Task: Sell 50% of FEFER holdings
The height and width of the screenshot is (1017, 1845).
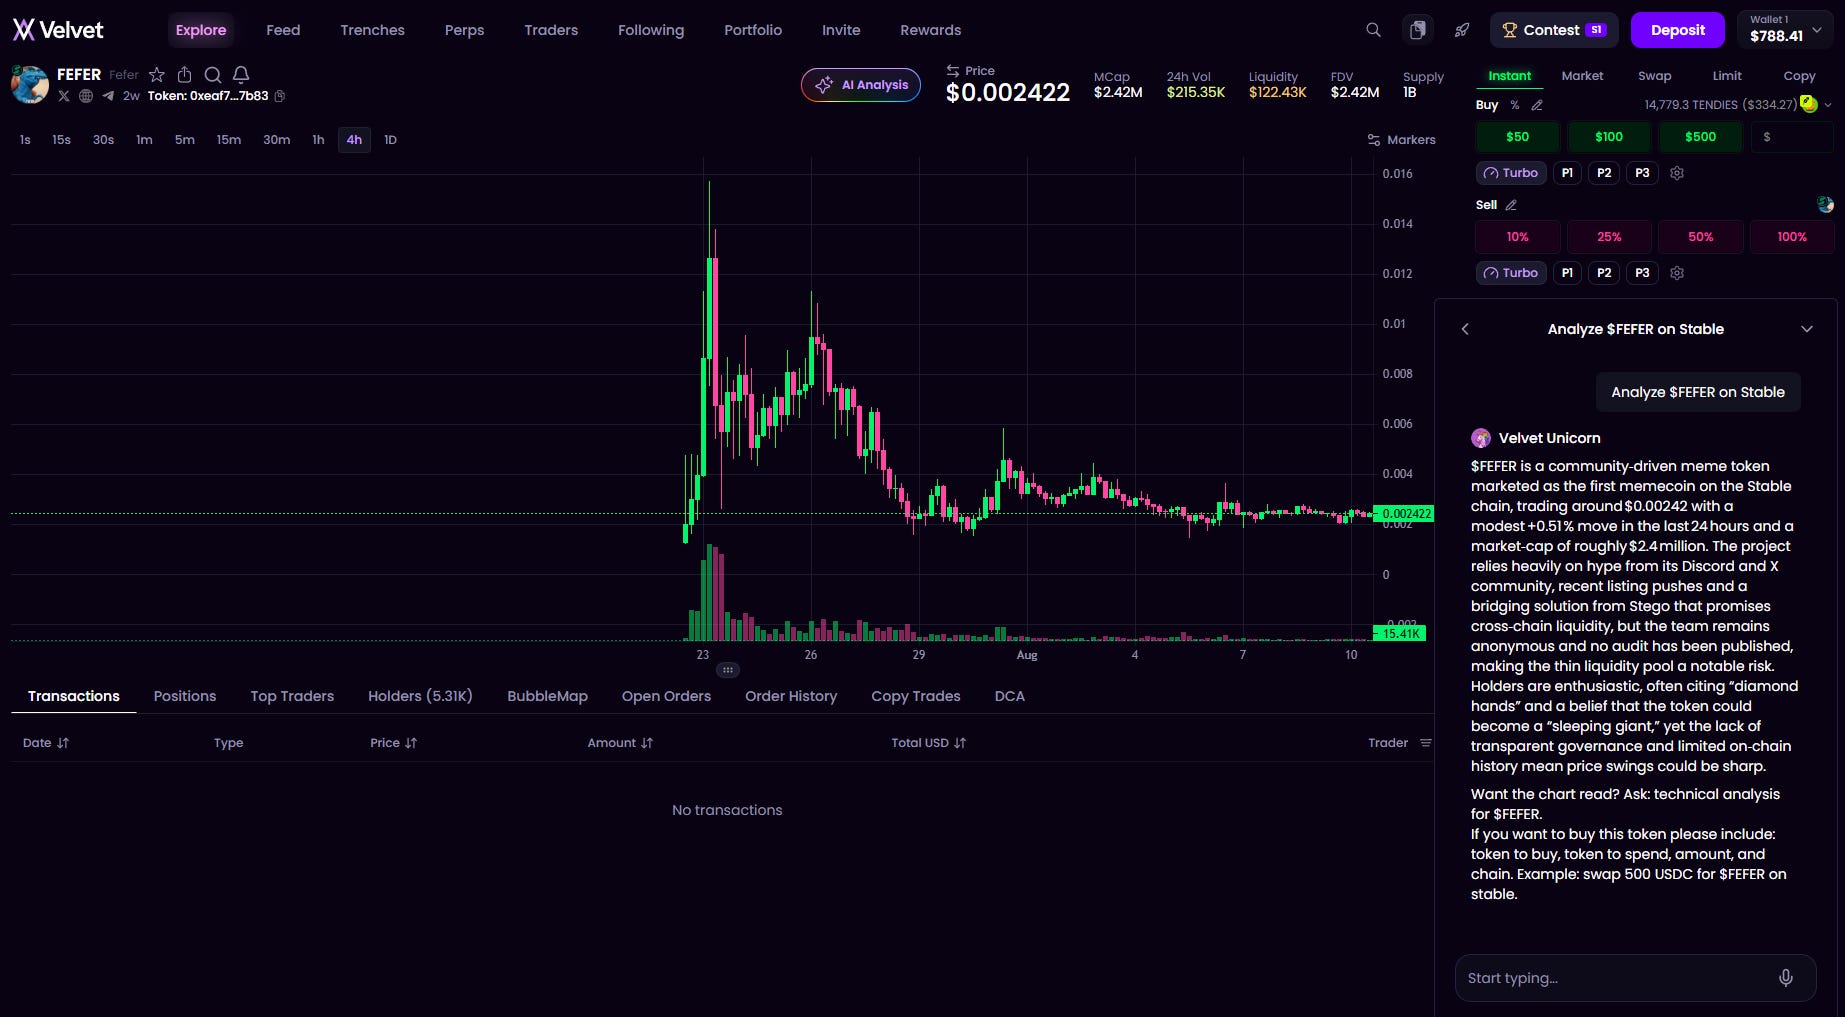Action: point(1701,237)
